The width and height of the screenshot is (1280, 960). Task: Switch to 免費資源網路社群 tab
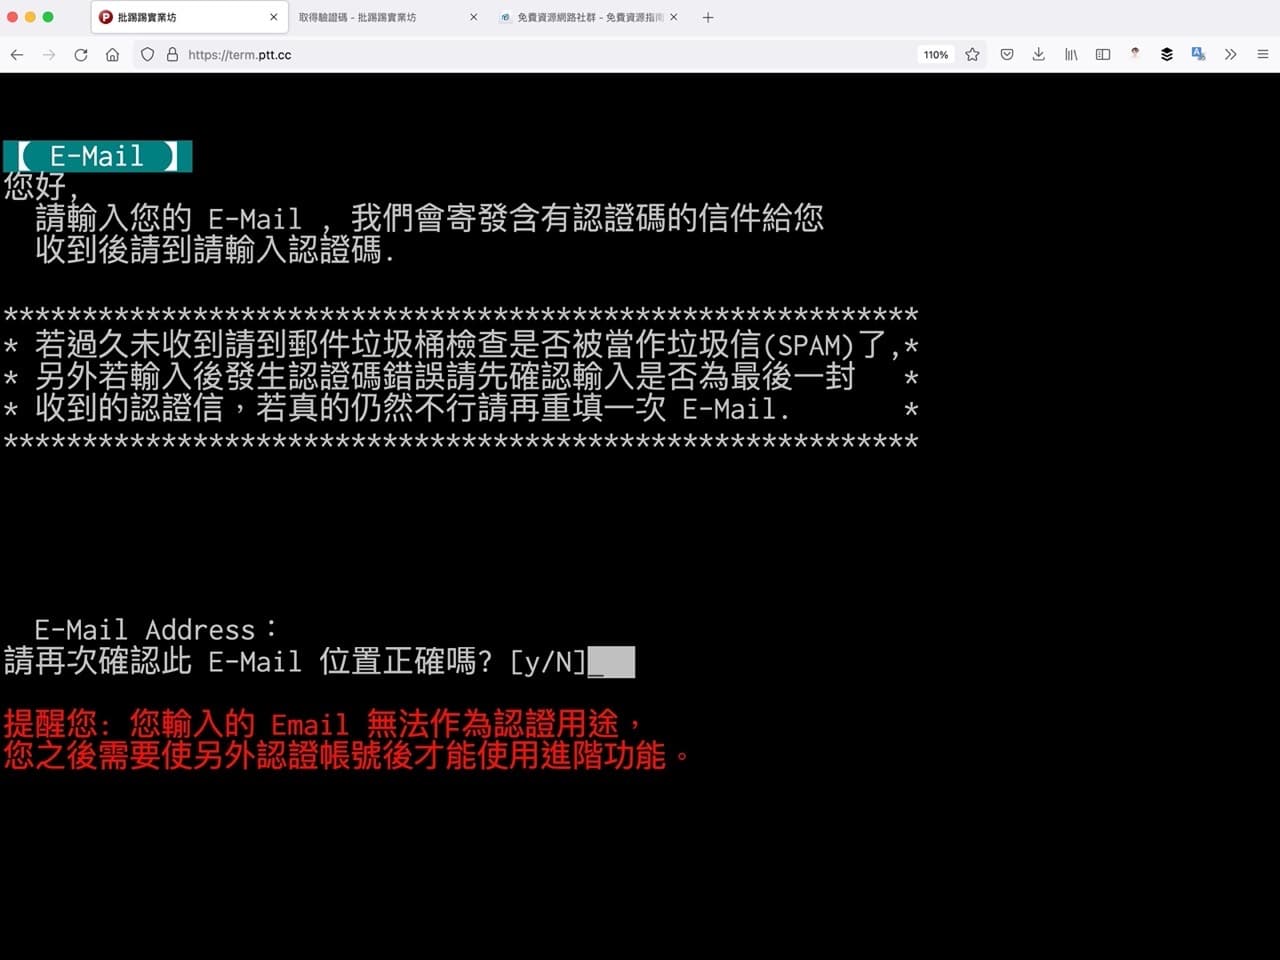tap(588, 17)
